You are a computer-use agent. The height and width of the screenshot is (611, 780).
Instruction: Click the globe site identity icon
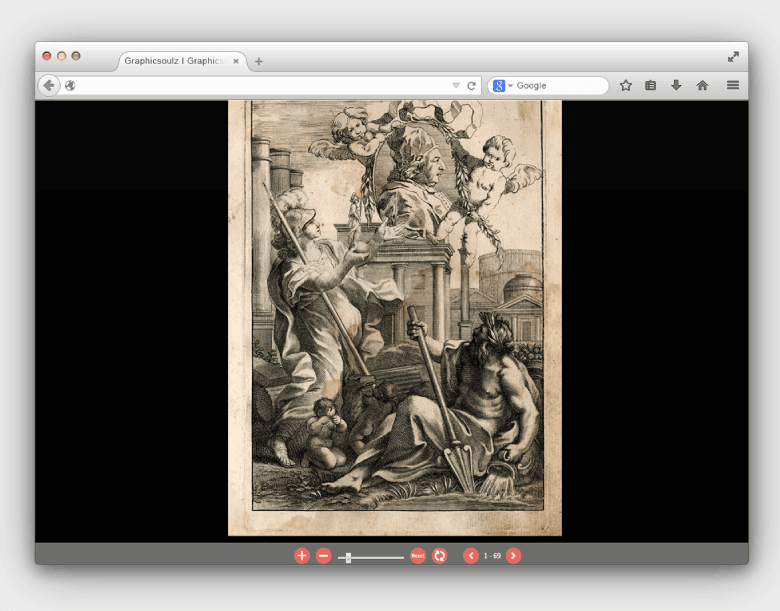pos(70,86)
